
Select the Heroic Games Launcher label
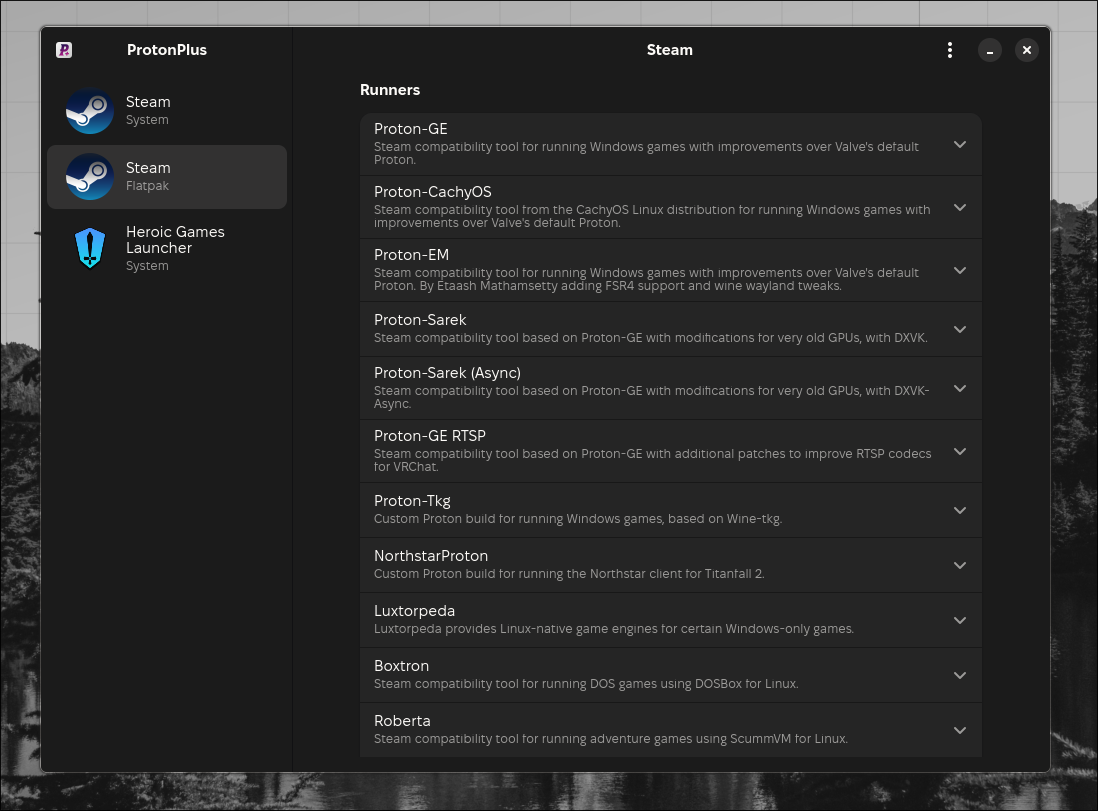pos(175,240)
